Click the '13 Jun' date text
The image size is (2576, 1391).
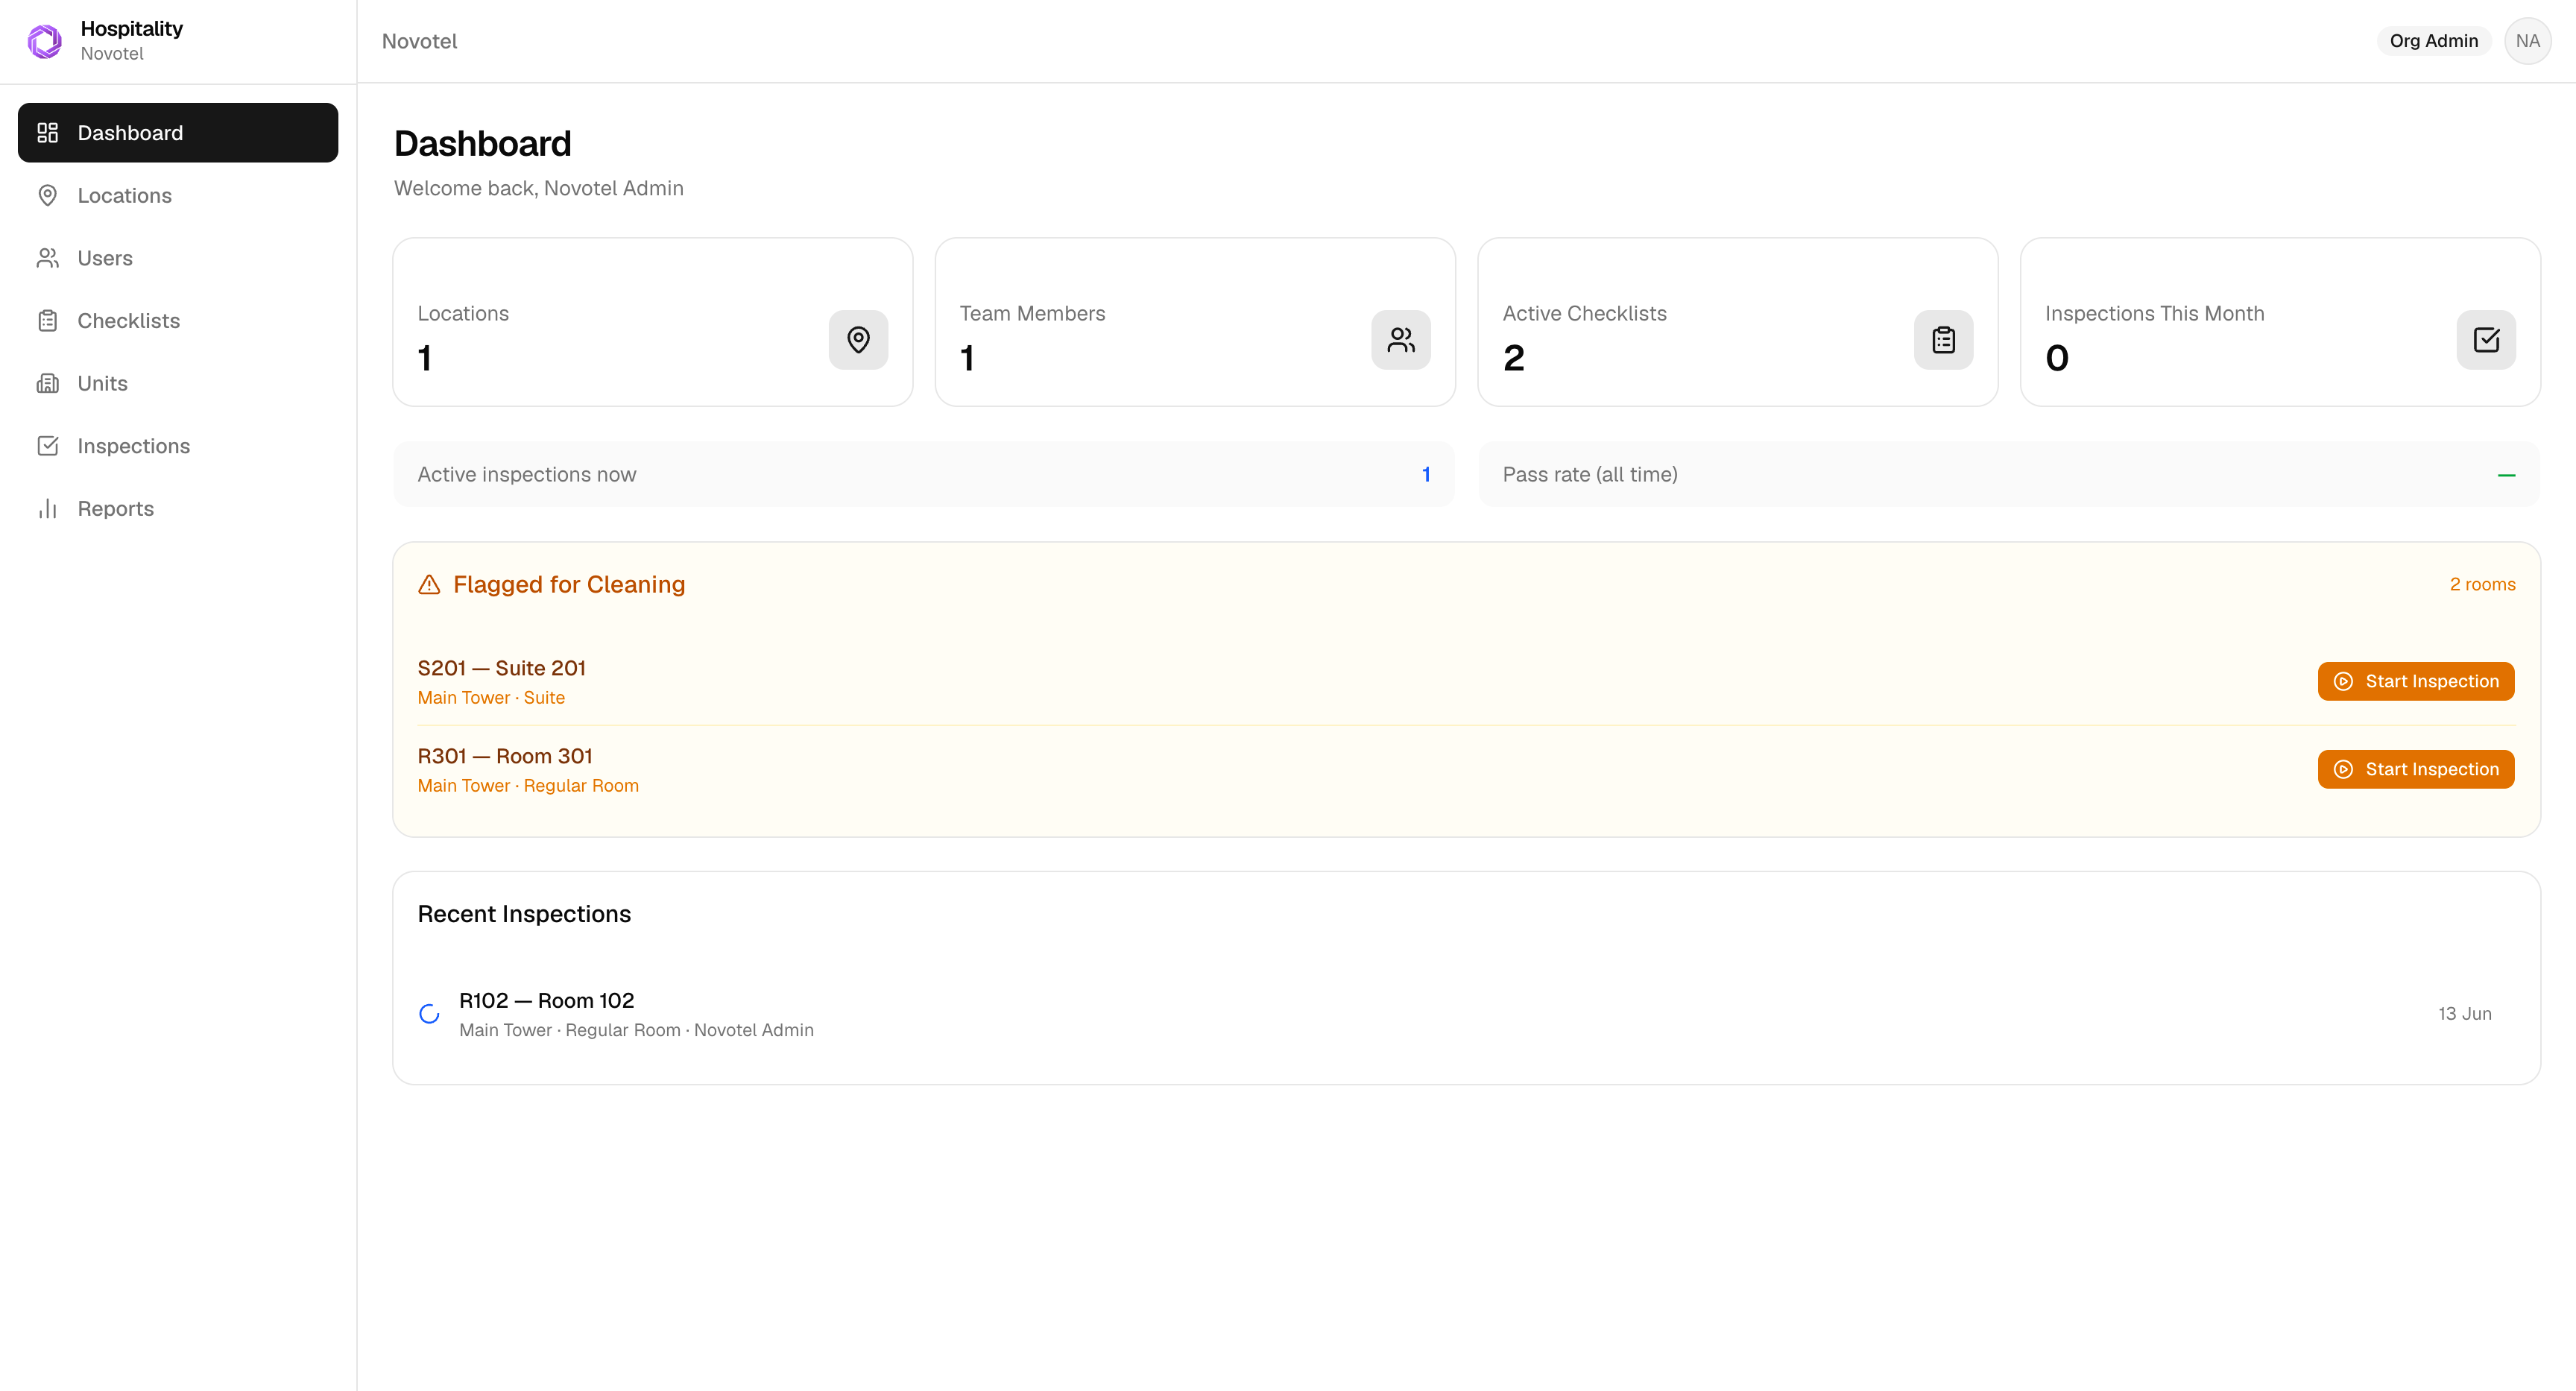point(2464,1014)
